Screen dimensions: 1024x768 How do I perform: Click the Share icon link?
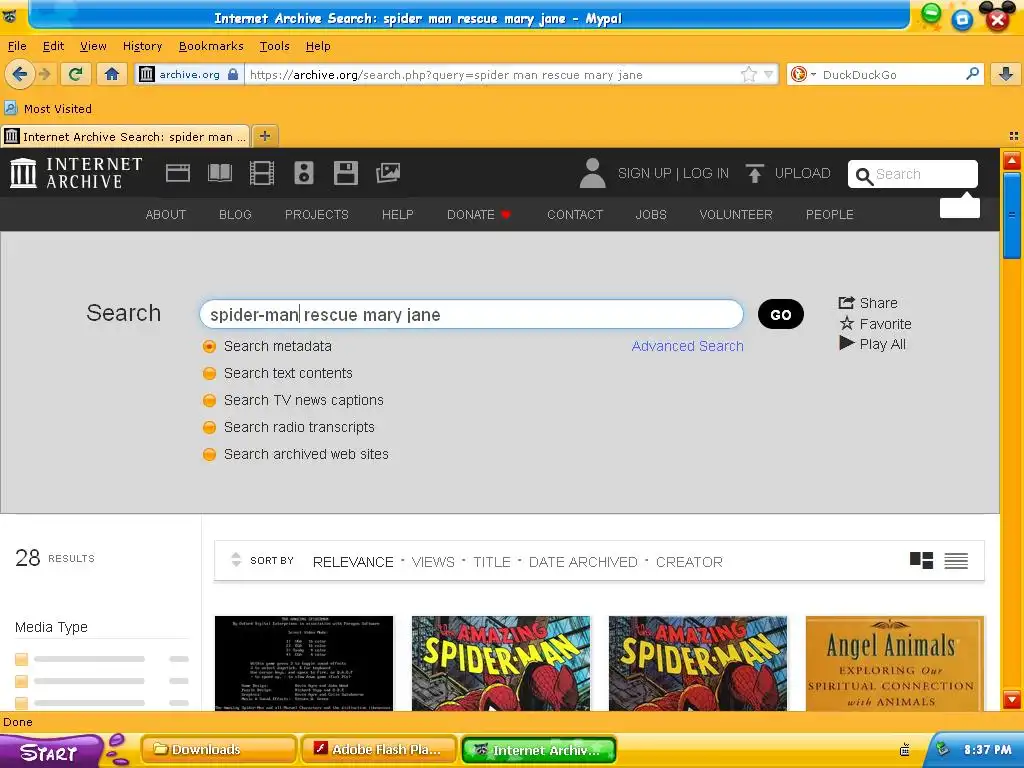click(x=868, y=303)
